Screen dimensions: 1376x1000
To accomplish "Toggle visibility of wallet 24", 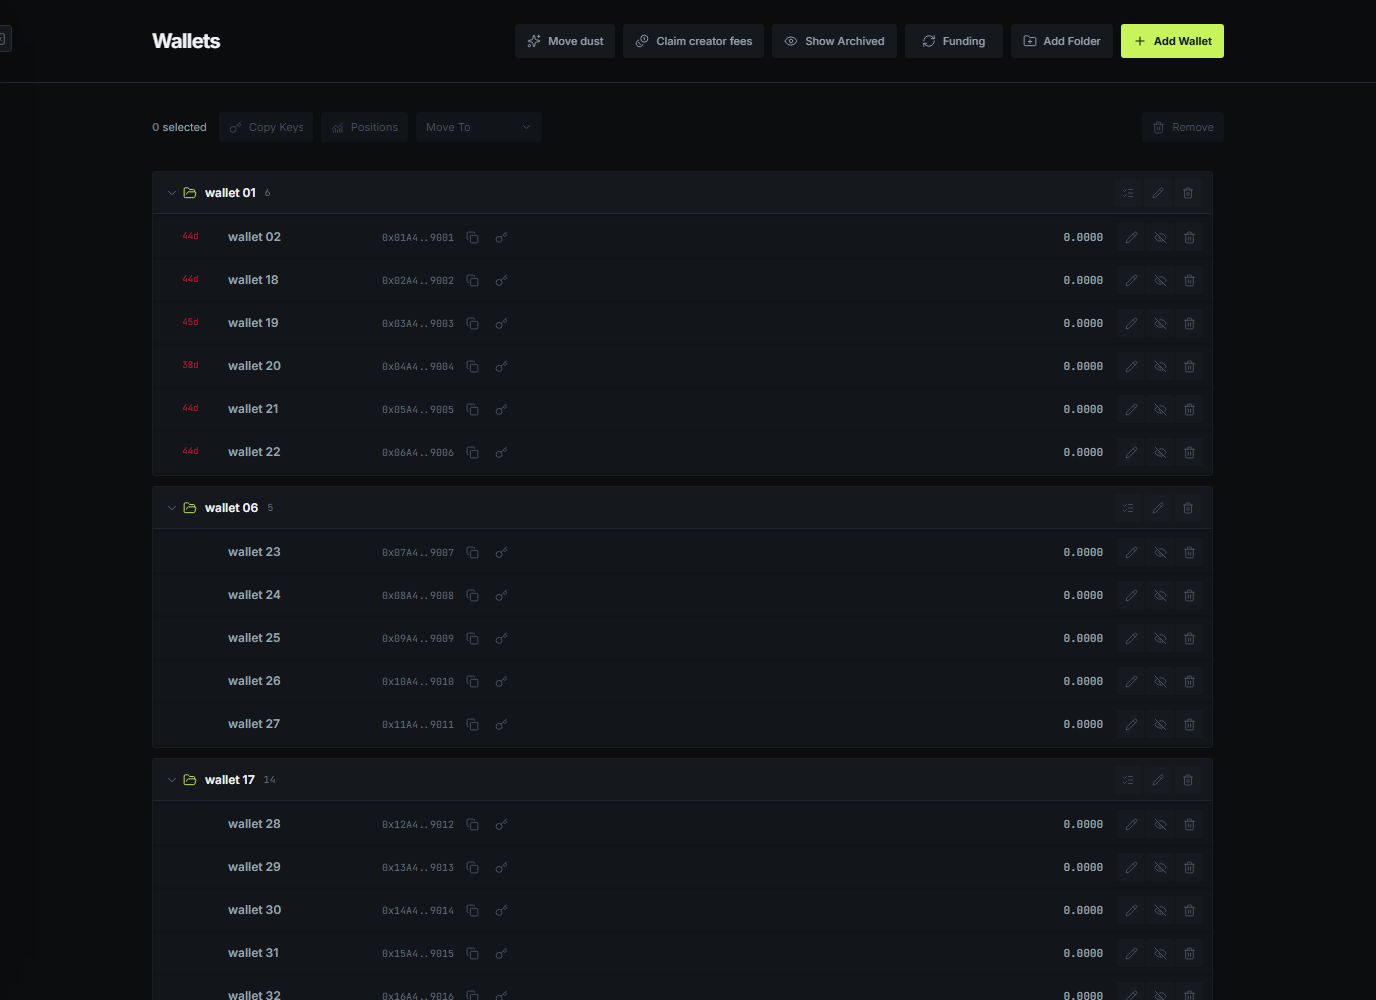I will [x=1160, y=596].
